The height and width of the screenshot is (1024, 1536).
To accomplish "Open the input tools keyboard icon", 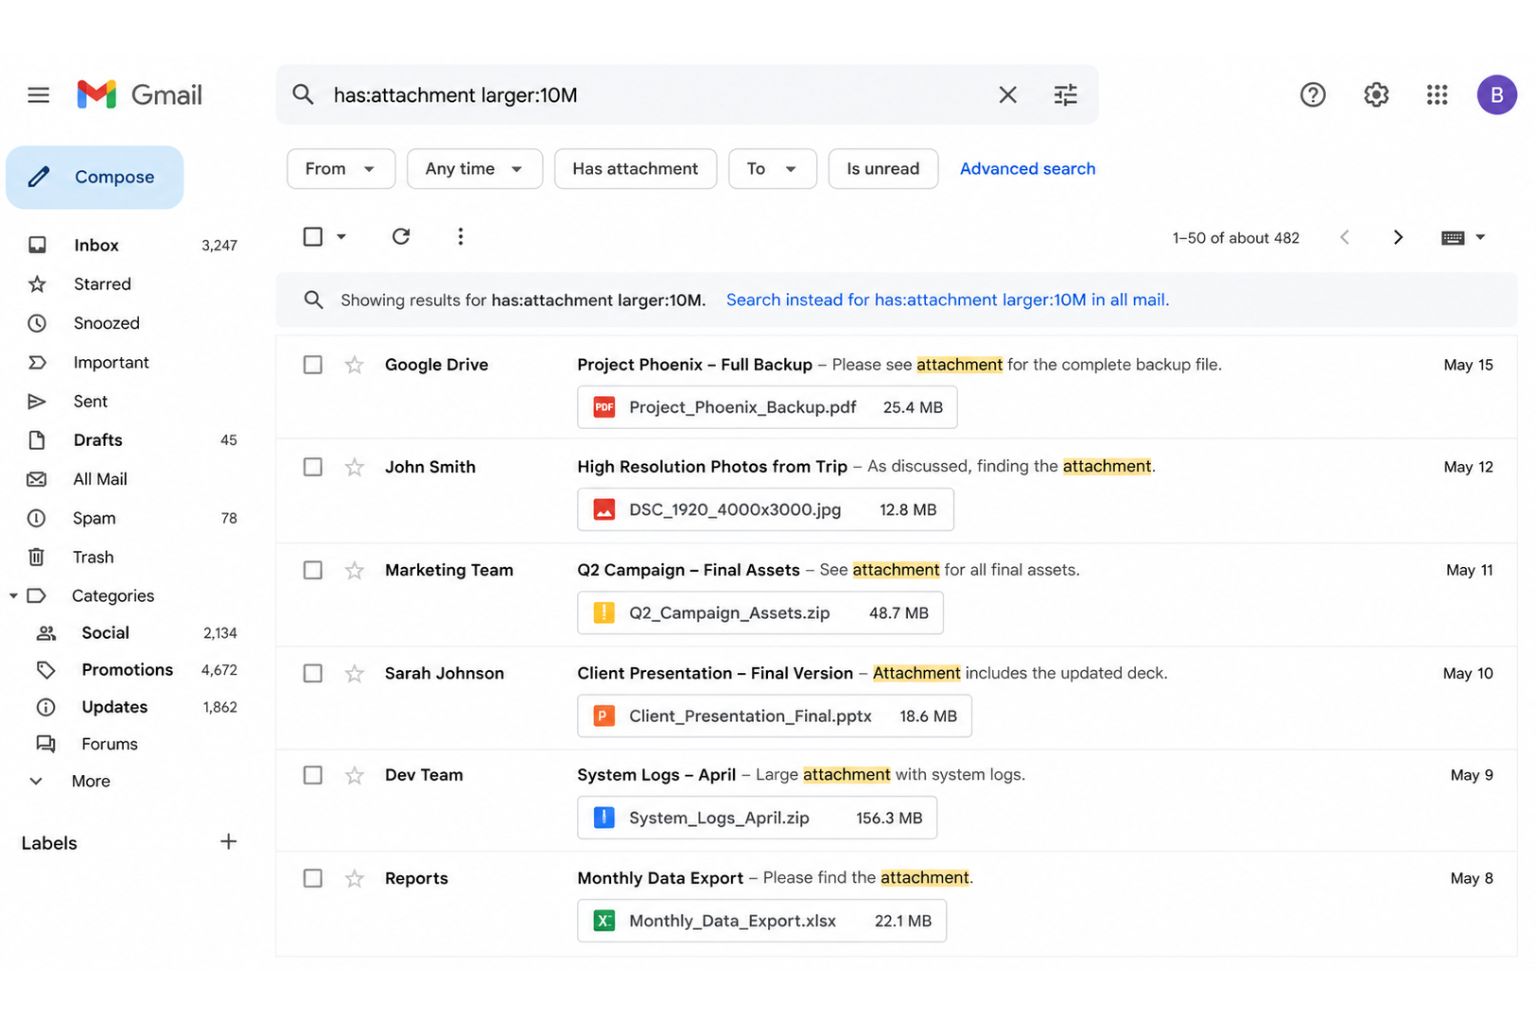I will [1453, 238].
